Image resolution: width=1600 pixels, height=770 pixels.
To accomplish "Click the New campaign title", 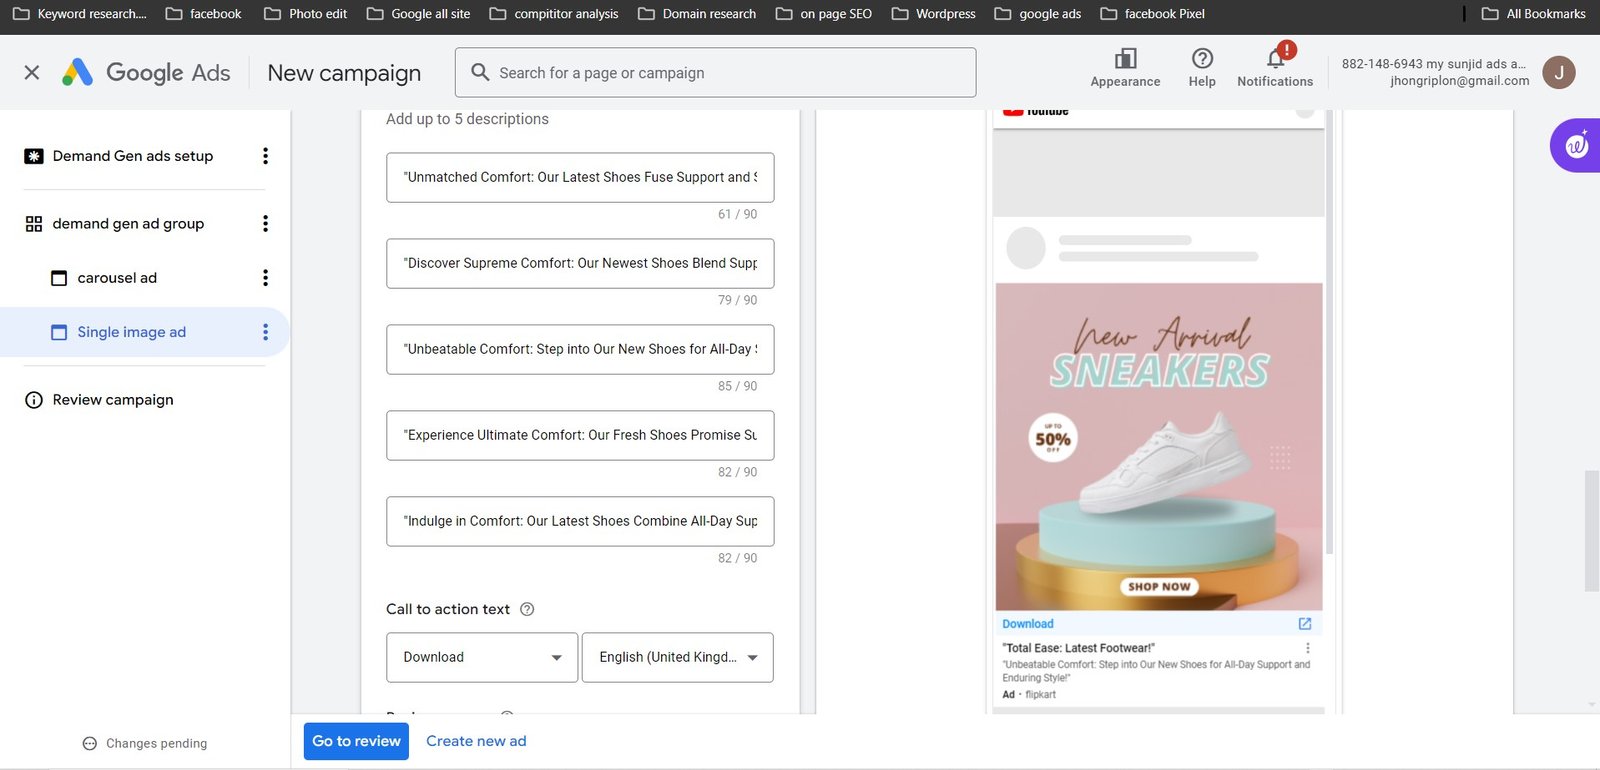I will point(344,73).
